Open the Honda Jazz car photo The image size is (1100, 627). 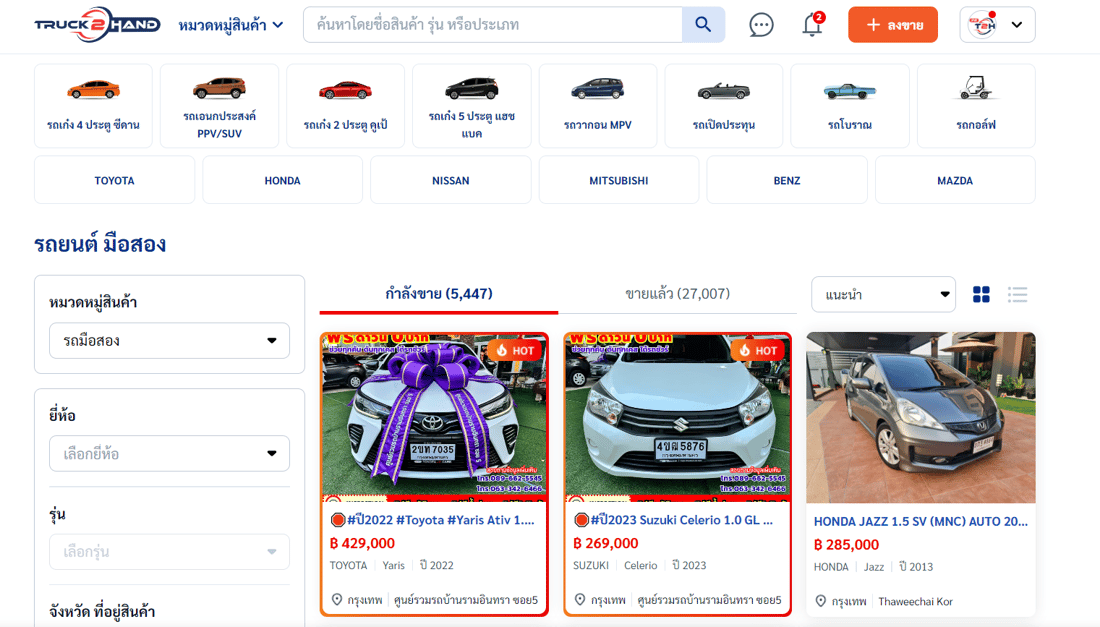(x=920, y=418)
